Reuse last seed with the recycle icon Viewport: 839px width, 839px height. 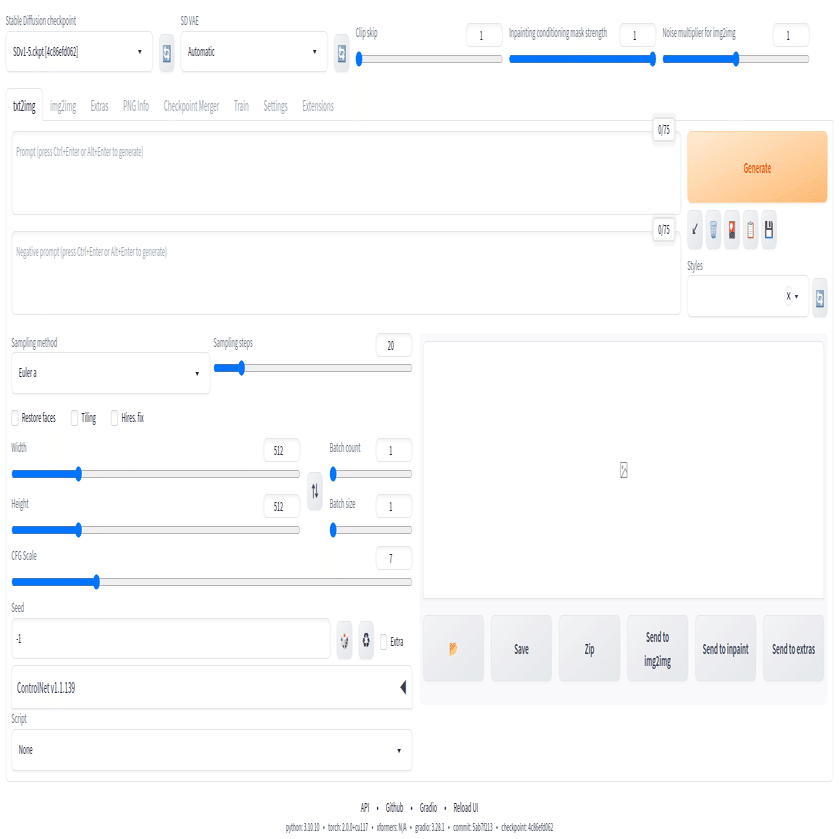(366, 640)
